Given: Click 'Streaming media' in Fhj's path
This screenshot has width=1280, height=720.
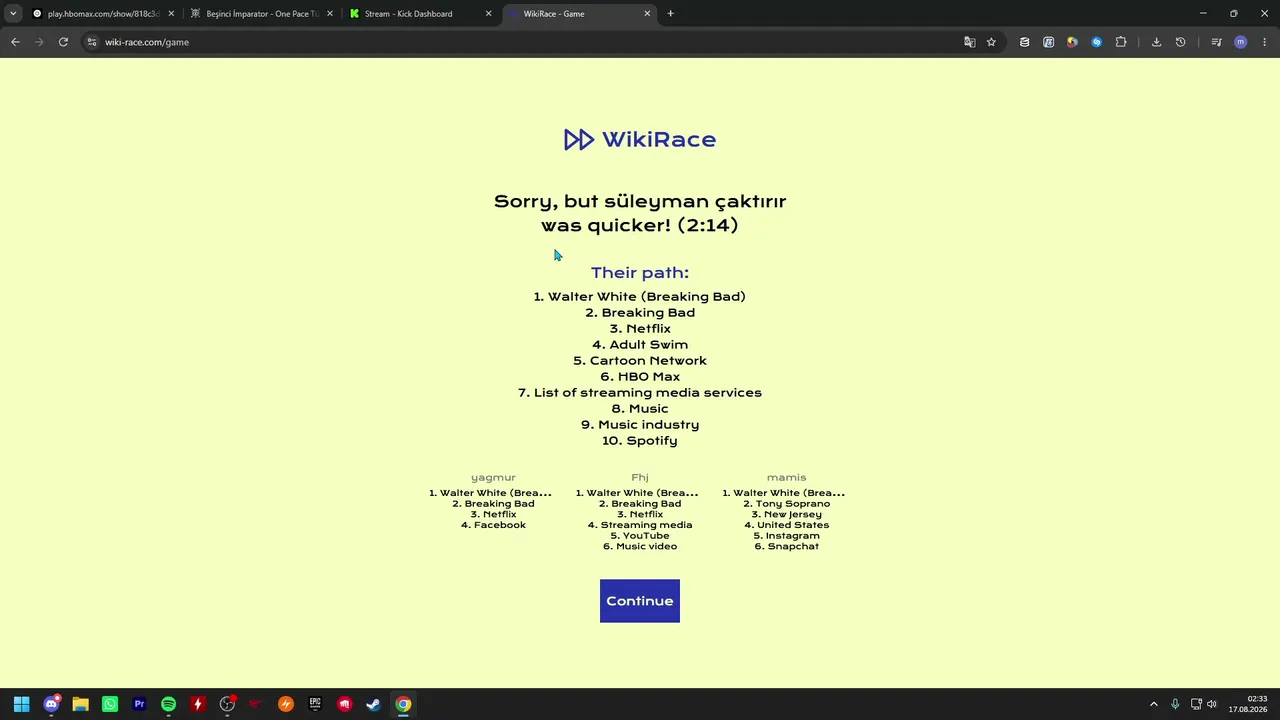Looking at the screenshot, I should tap(640, 525).
